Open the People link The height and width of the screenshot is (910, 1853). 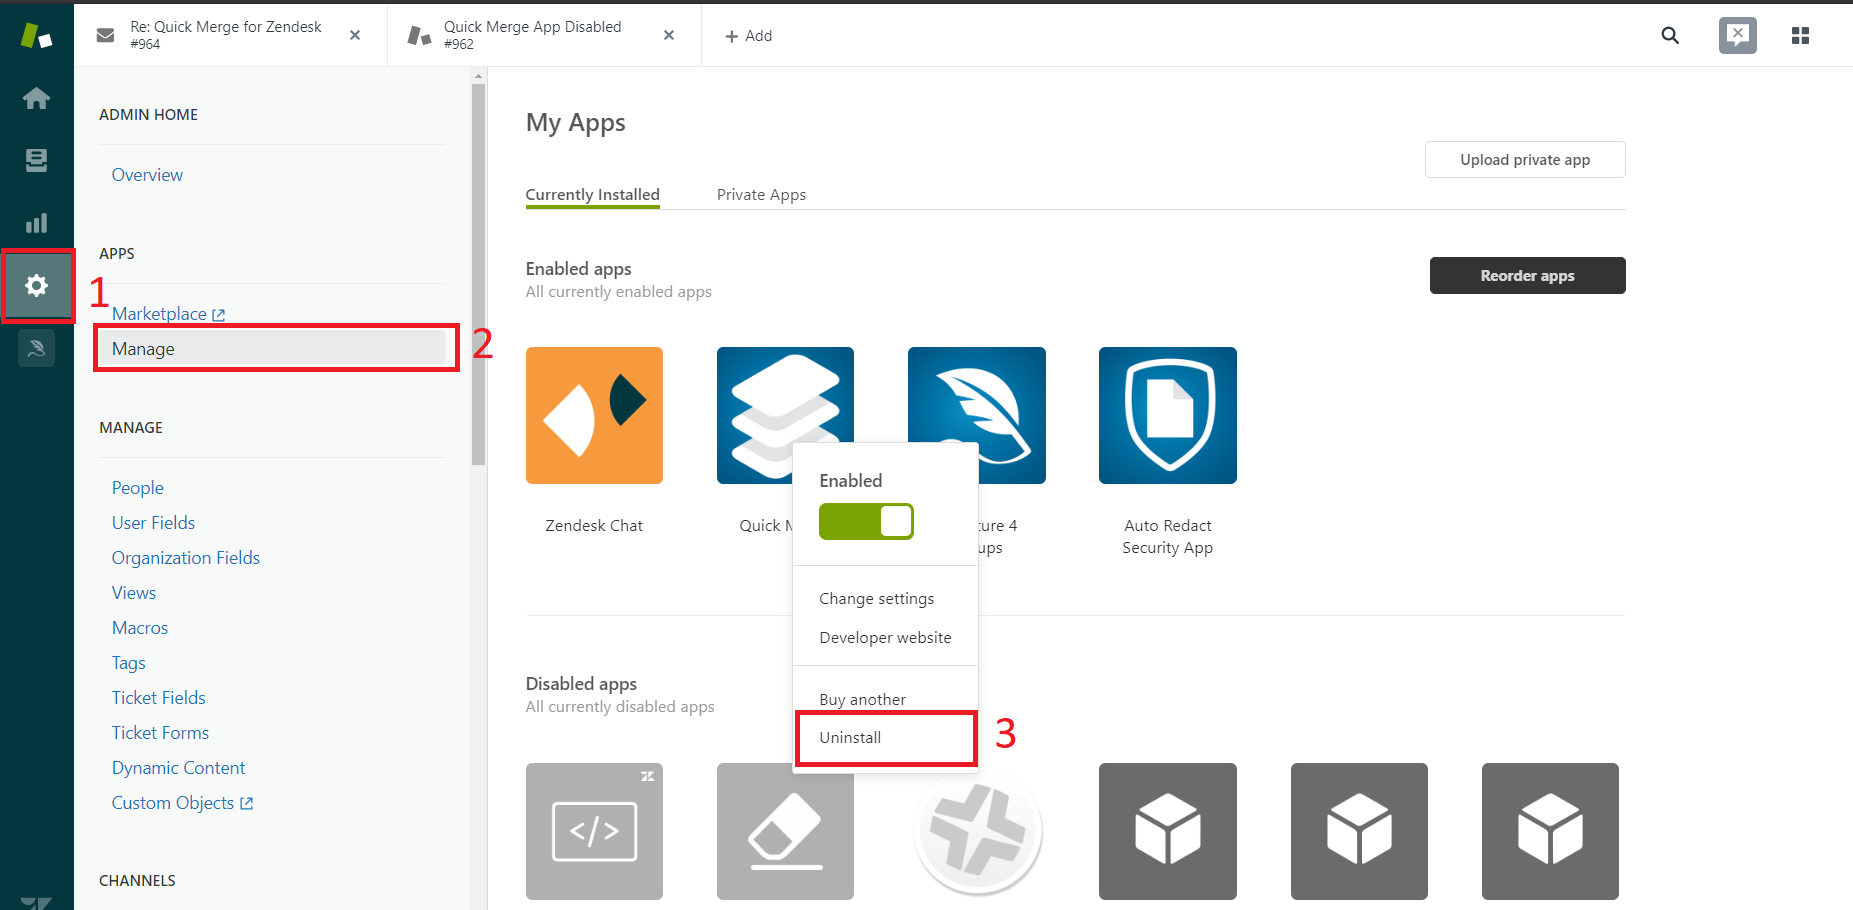pyautogui.click(x=137, y=488)
